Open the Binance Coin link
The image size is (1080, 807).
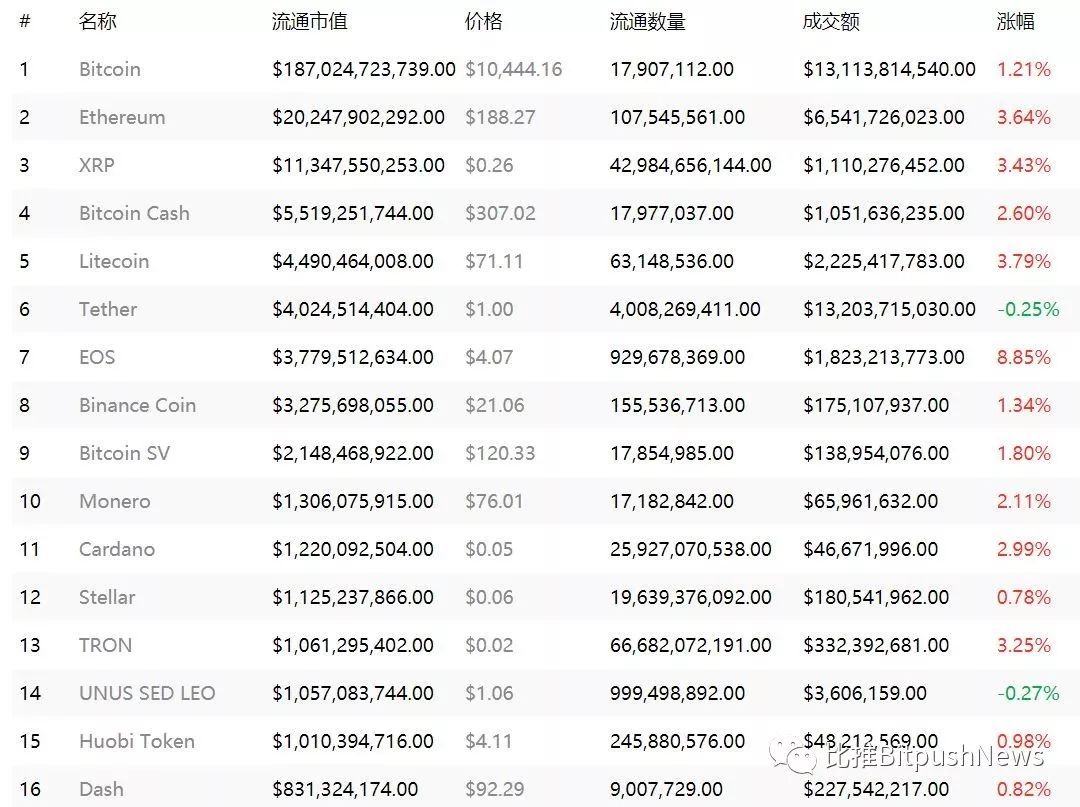click(x=138, y=405)
